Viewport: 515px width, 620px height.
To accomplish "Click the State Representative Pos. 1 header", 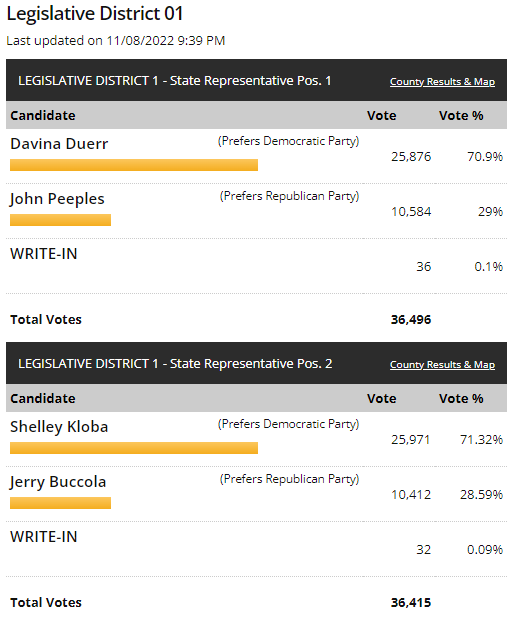I will pyautogui.click(x=174, y=81).
